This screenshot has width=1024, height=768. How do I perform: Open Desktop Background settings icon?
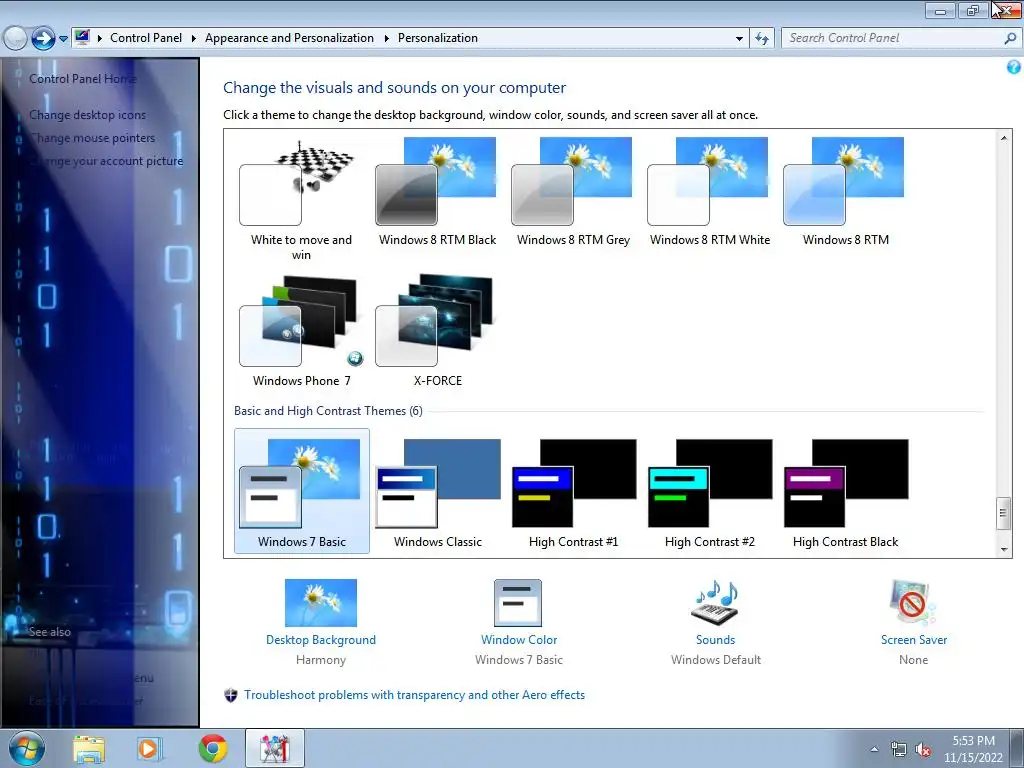pos(321,603)
